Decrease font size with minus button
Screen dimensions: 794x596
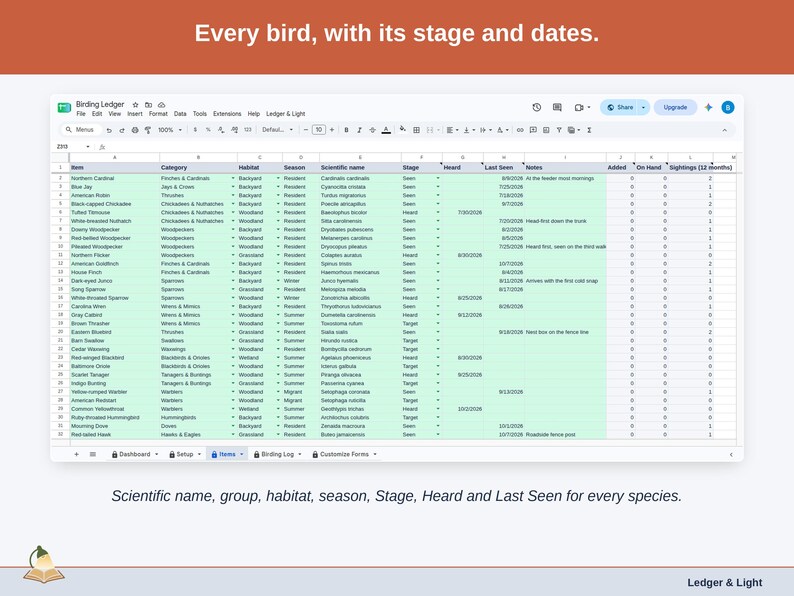click(305, 130)
